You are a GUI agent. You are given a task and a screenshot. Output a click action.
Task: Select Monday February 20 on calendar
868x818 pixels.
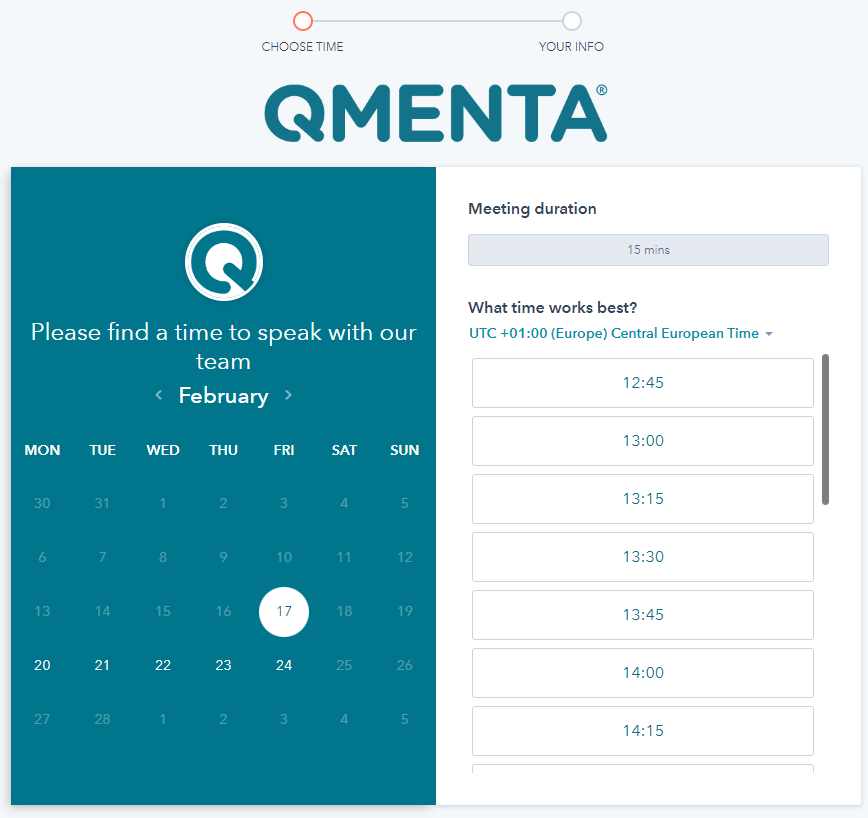42,665
